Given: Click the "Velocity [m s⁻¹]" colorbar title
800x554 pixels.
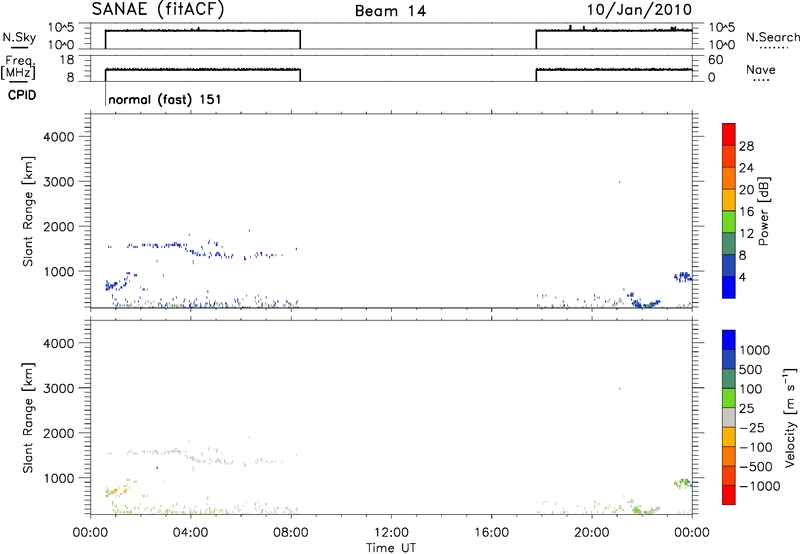Looking at the screenshot, I should [x=790, y=417].
